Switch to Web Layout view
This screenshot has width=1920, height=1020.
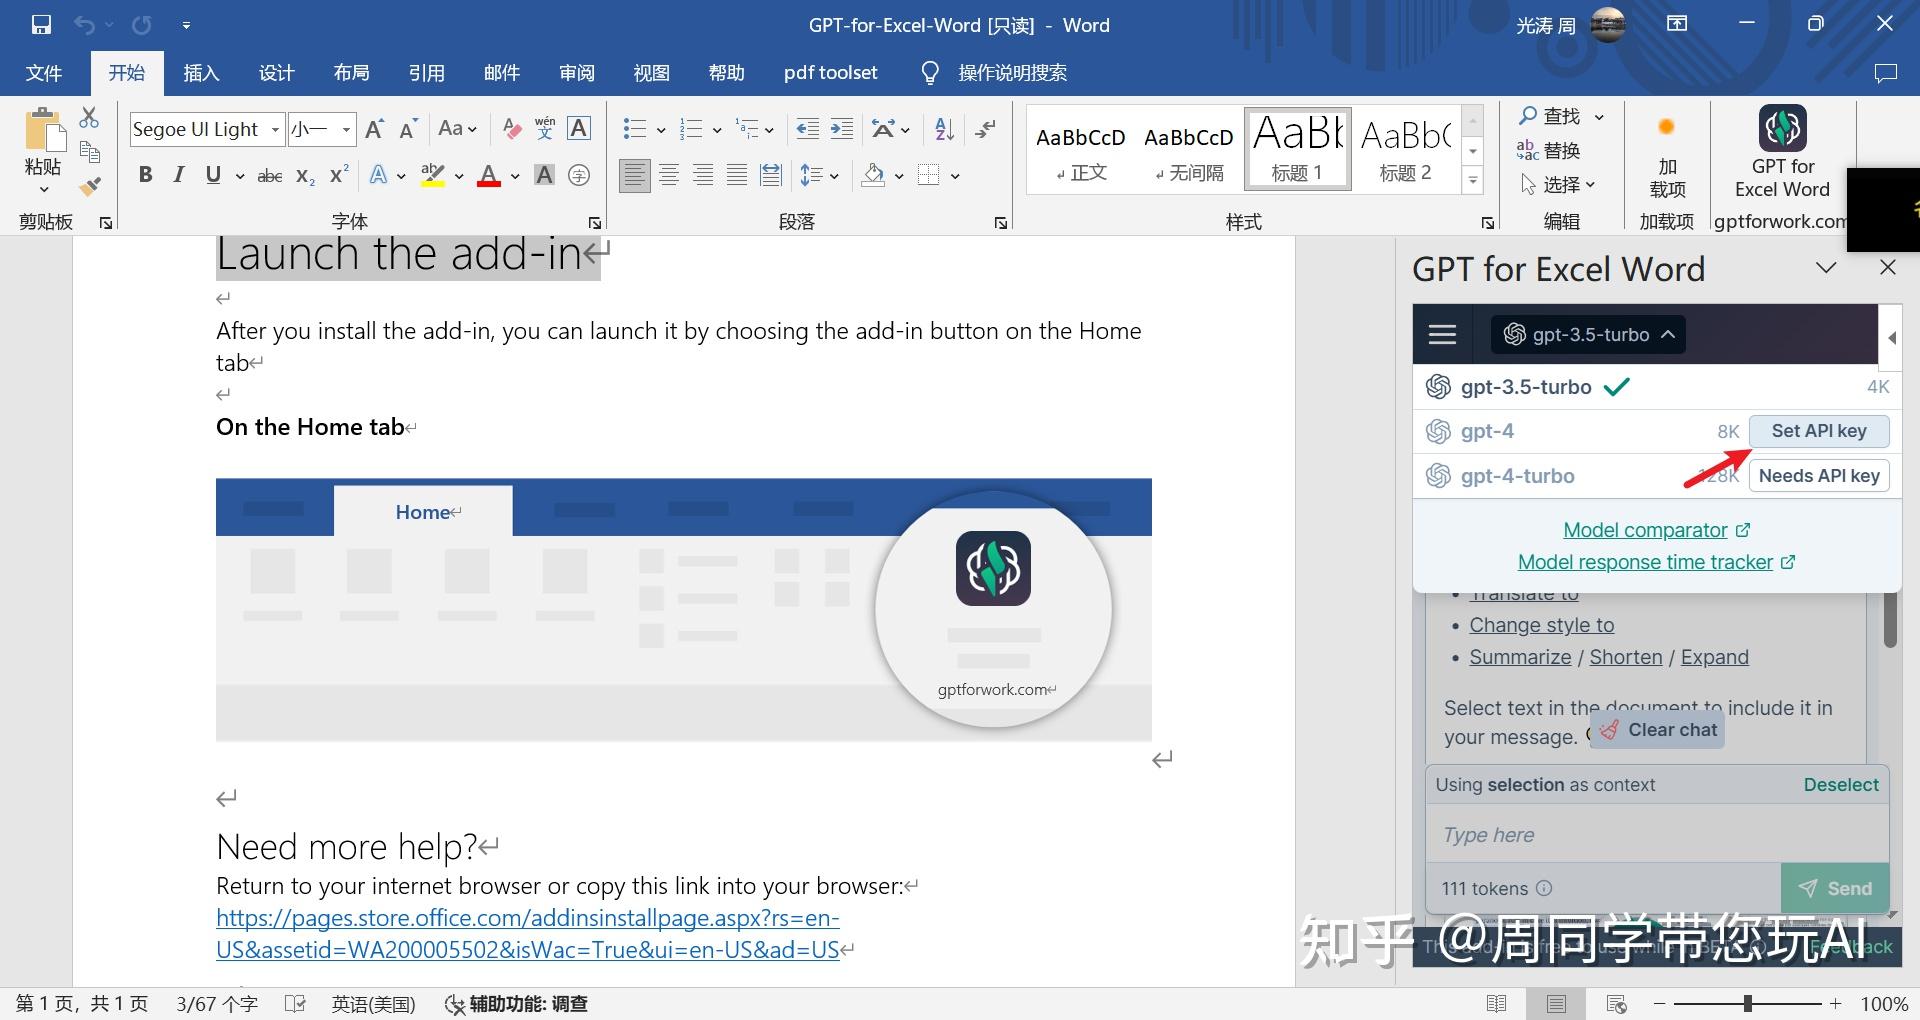(1616, 1003)
